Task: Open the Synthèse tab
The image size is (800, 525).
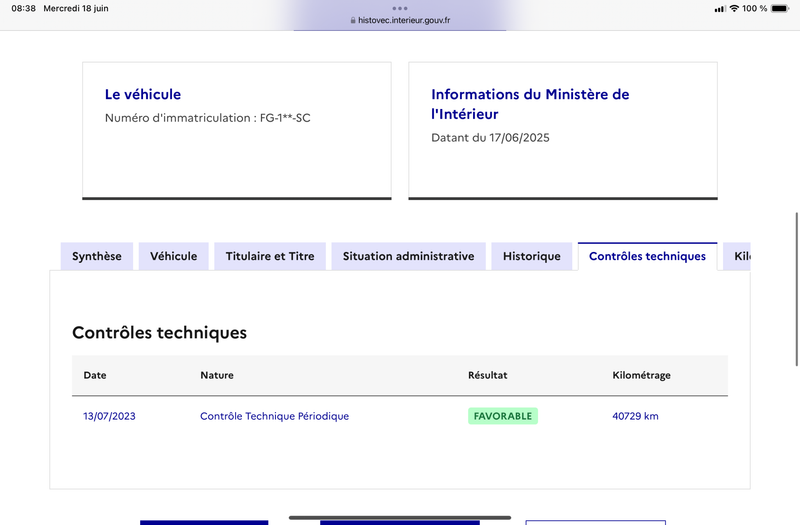Action: click(96, 256)
